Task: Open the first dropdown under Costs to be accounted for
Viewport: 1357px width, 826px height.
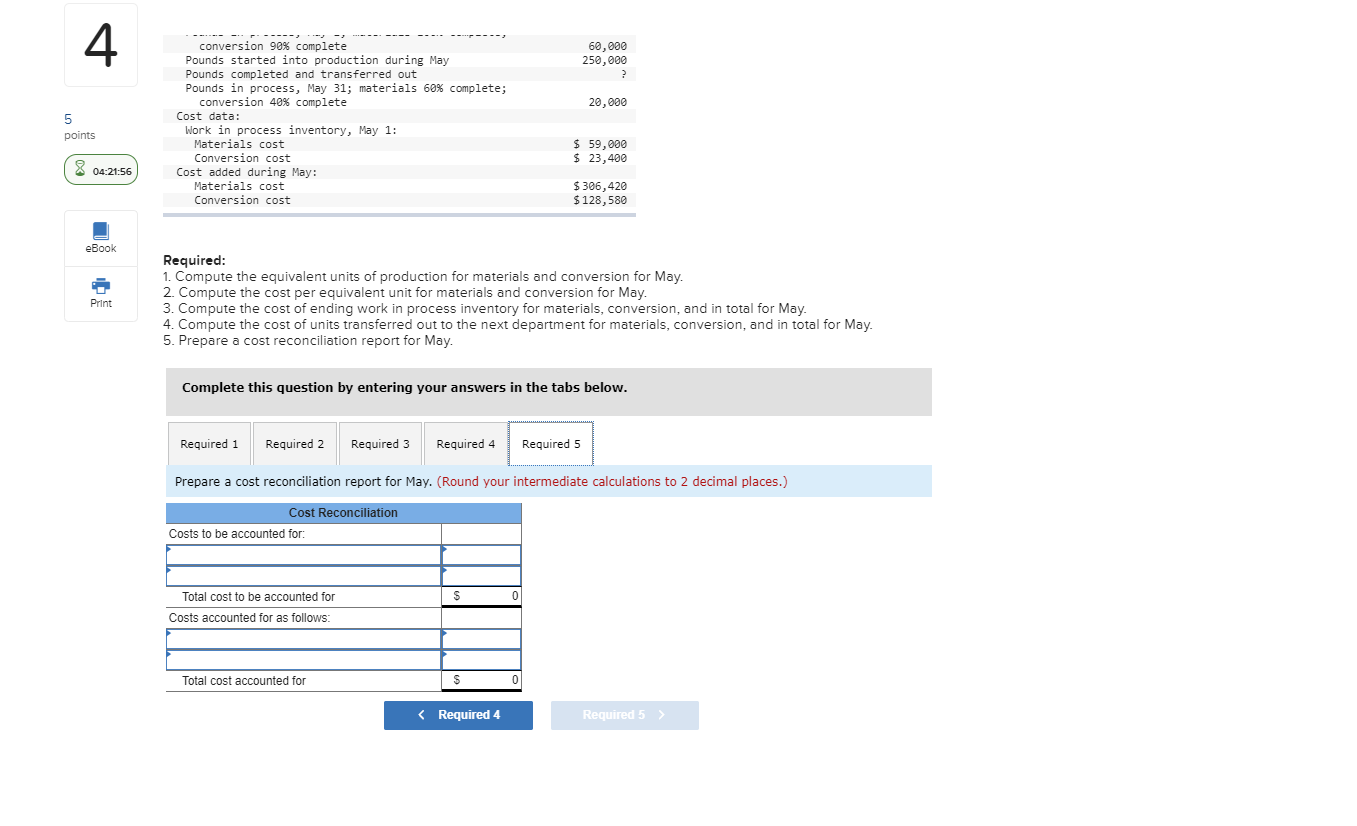Action: (x=303, y=555)
